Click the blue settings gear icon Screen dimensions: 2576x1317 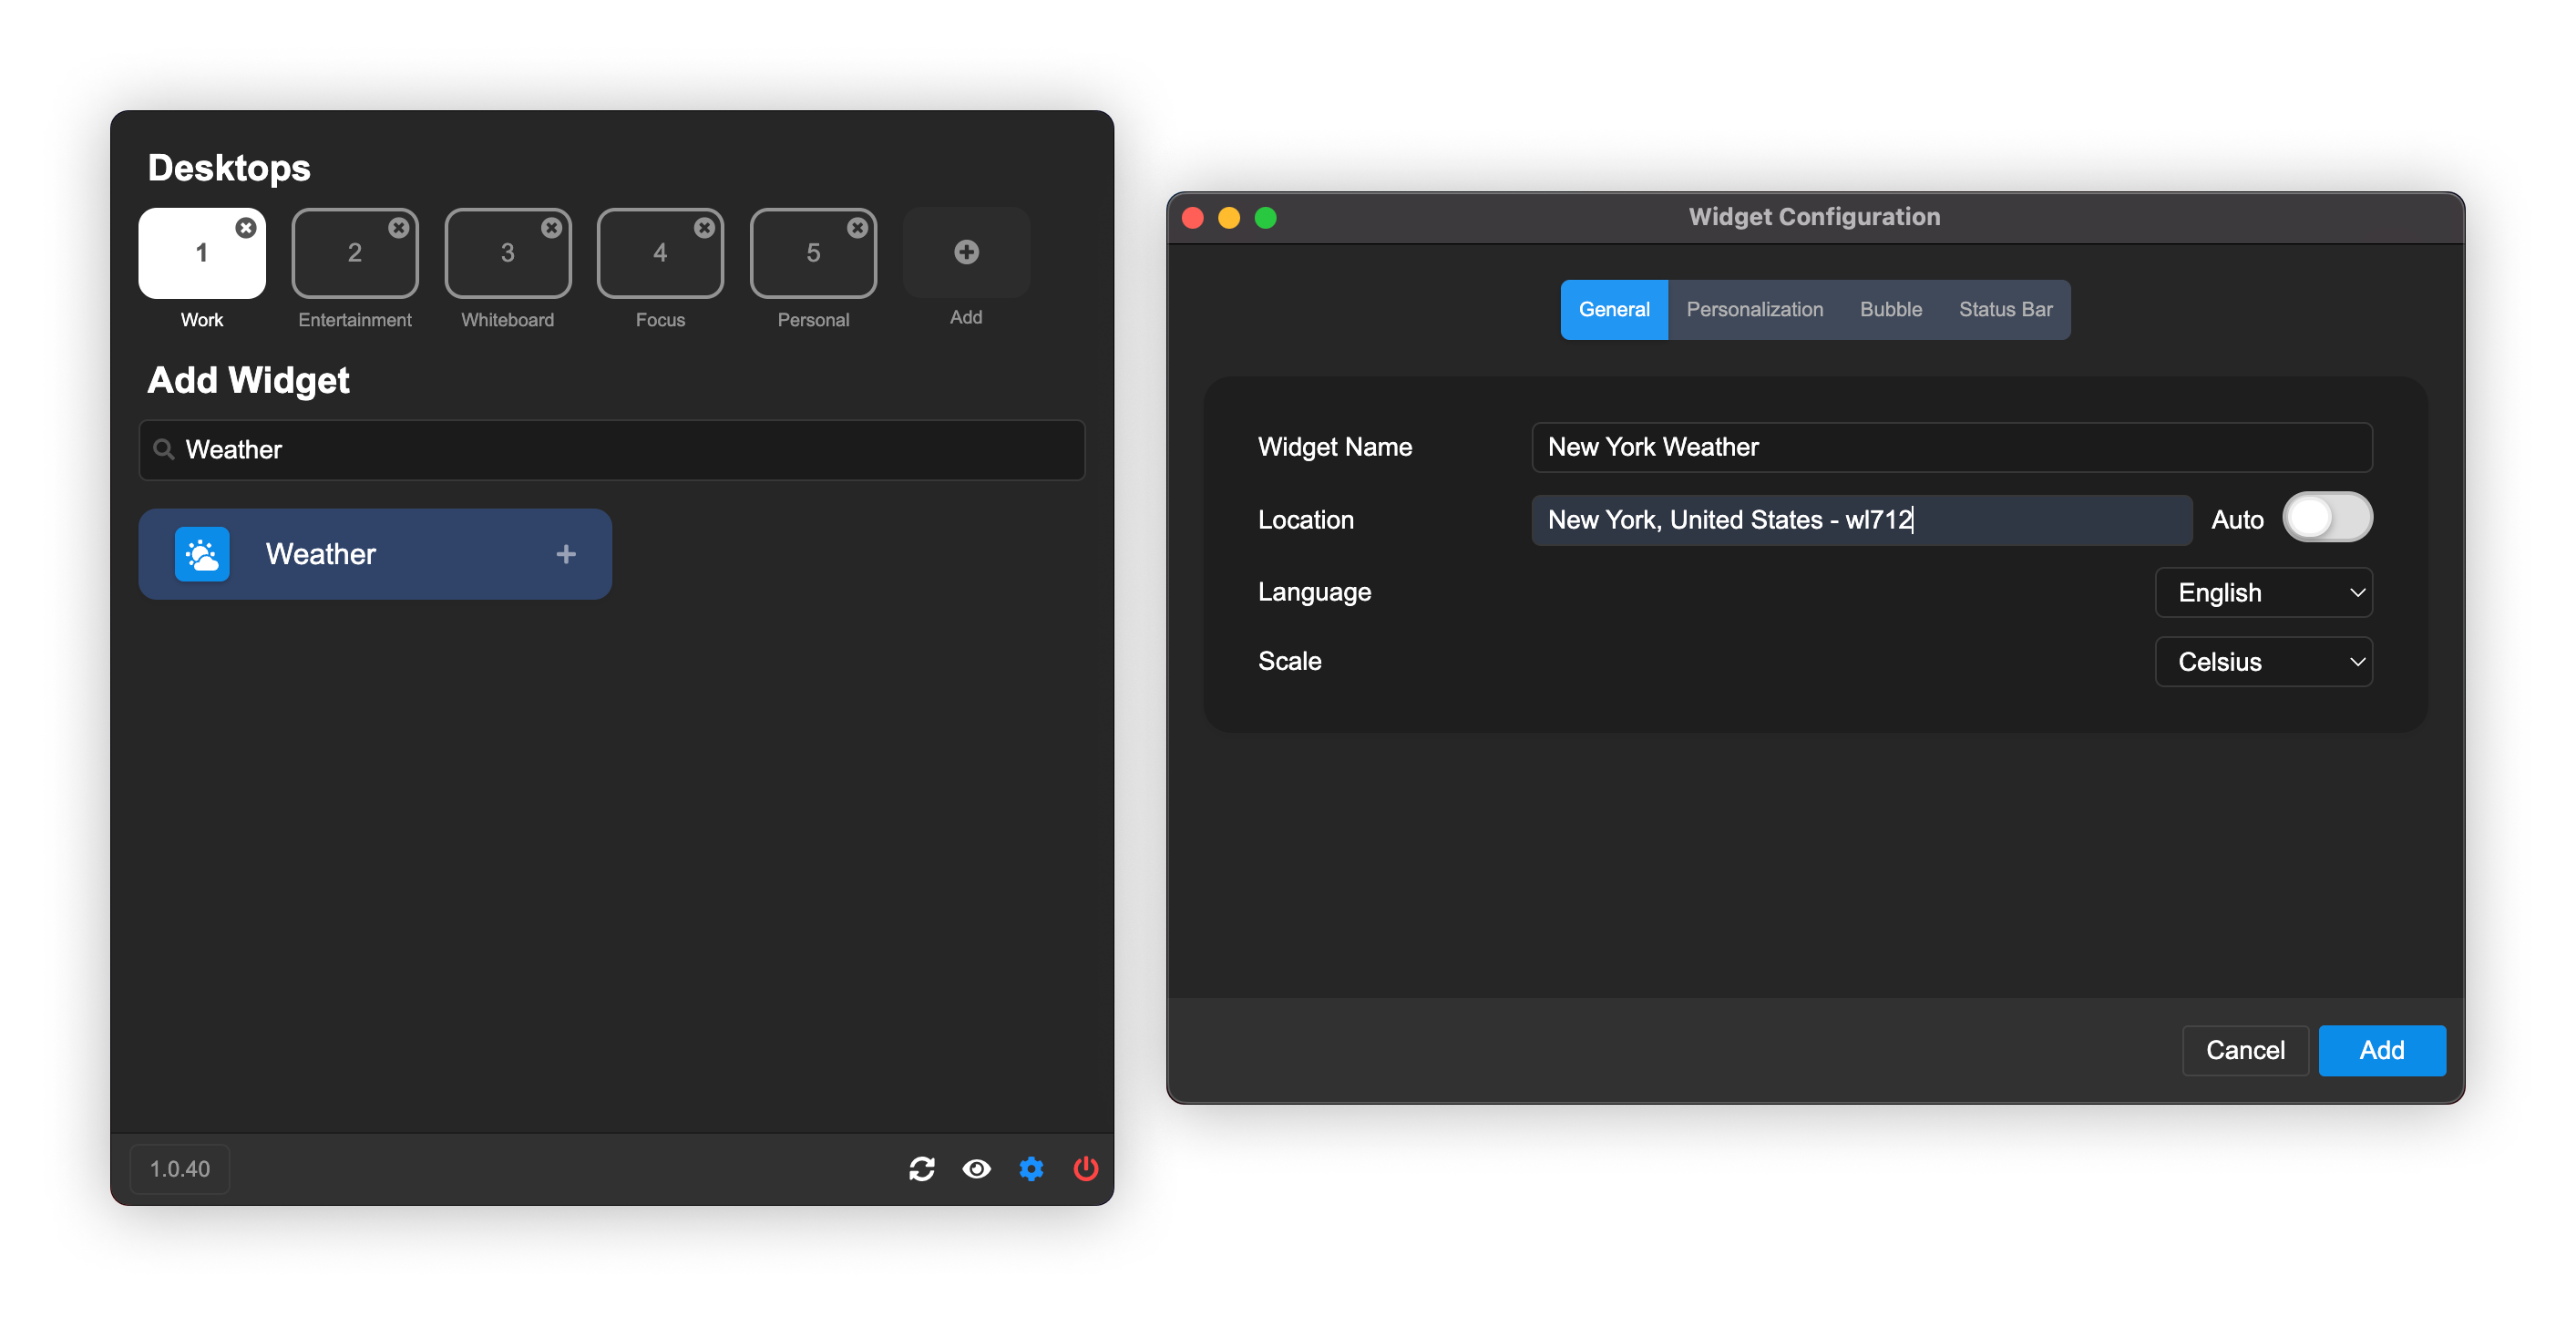click(1031, 1168)
